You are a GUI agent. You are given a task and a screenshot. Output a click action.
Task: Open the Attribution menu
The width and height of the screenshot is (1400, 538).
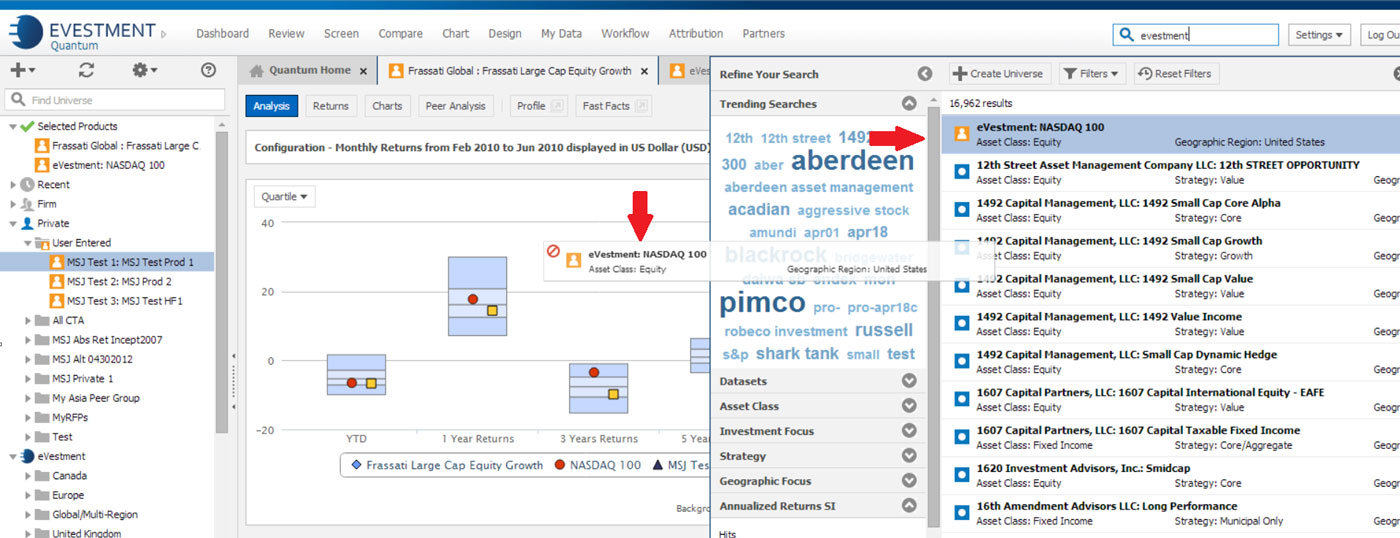coord(696,34)
